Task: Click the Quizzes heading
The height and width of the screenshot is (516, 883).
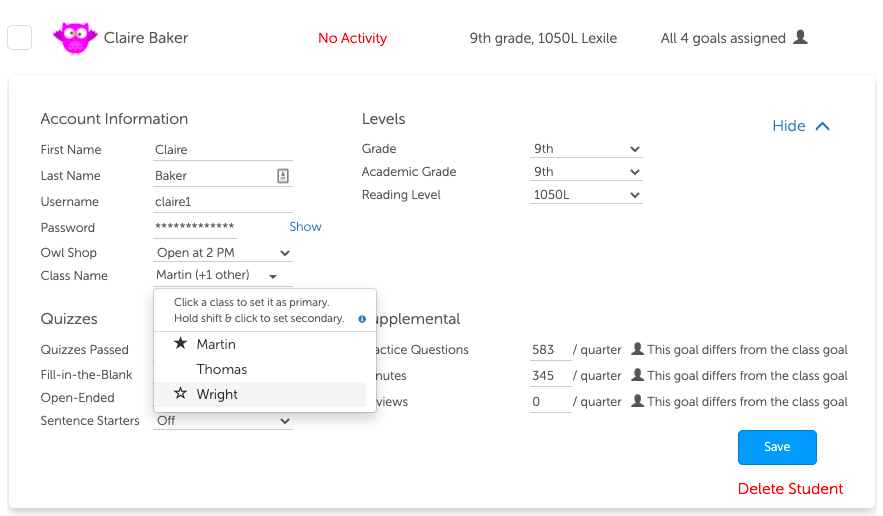Action: pos(69,319)
